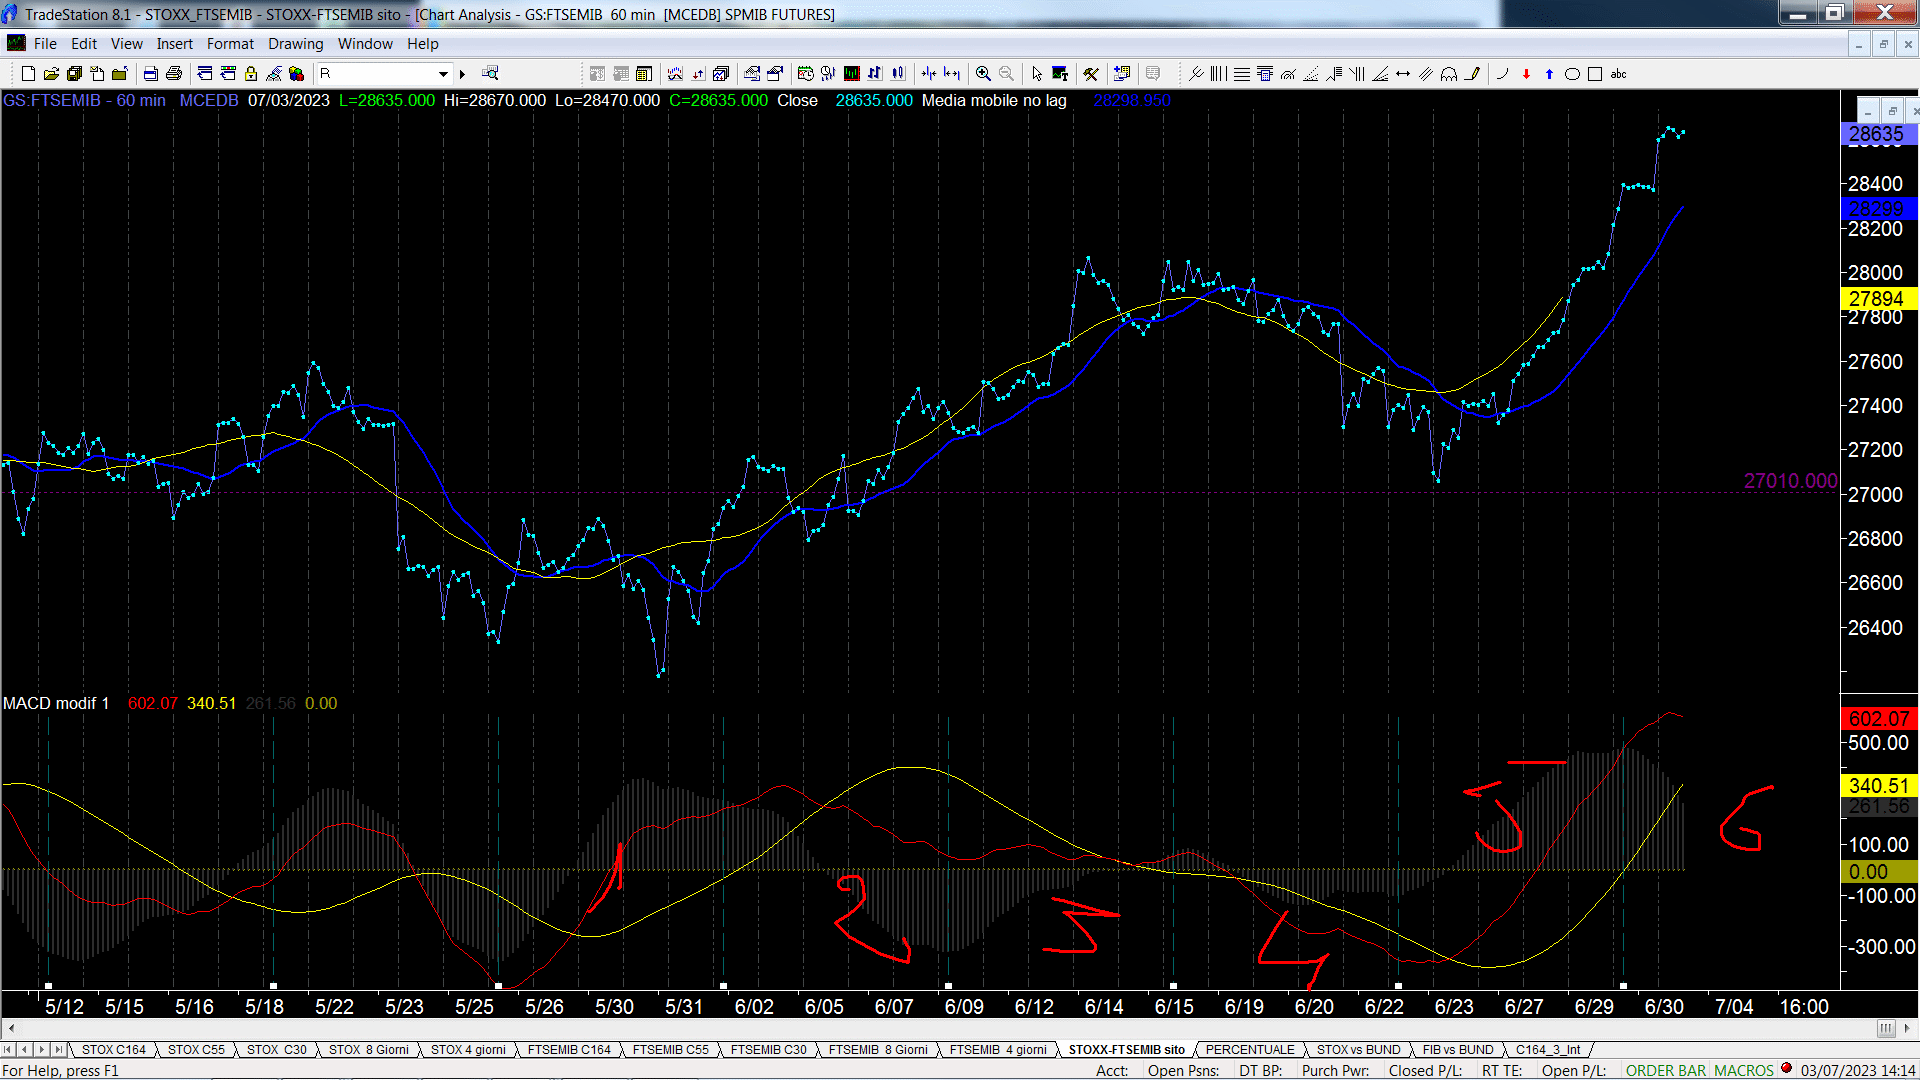1920x1080 pixels.
Task: Select the ellipse drawing tool
Action: tap(1572, 74)
